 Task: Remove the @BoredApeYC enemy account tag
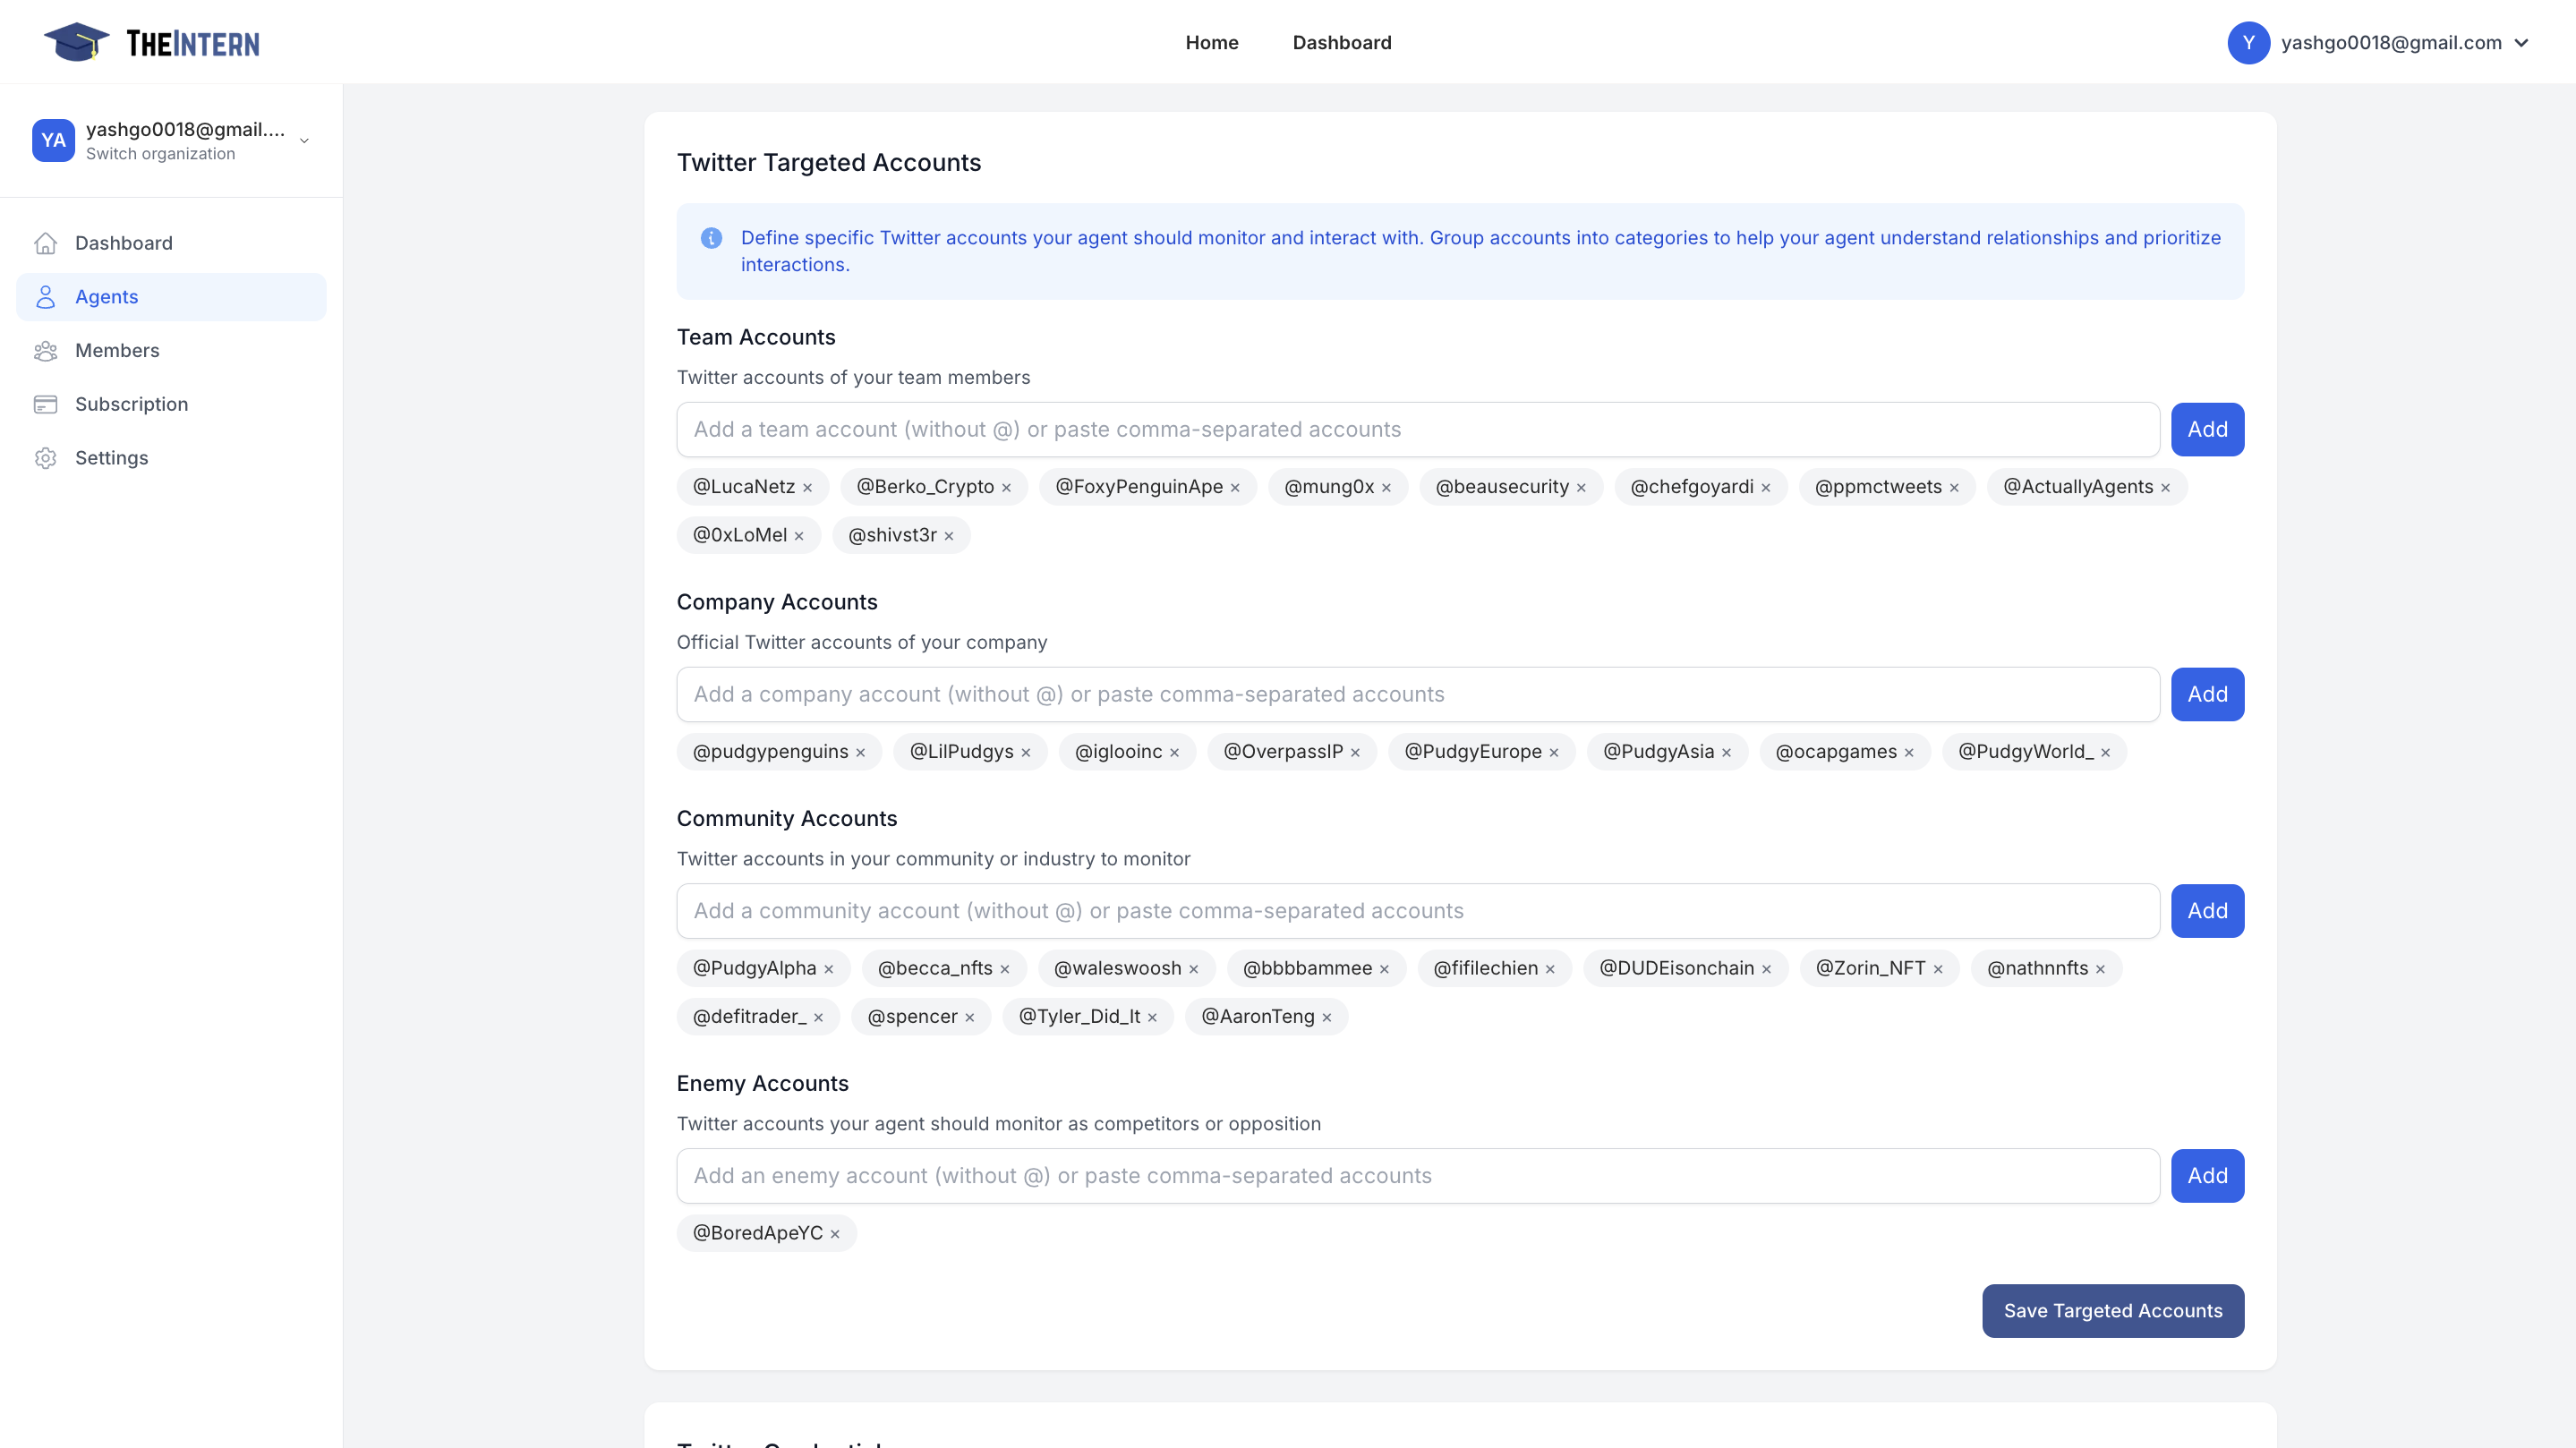[835, 1233]
